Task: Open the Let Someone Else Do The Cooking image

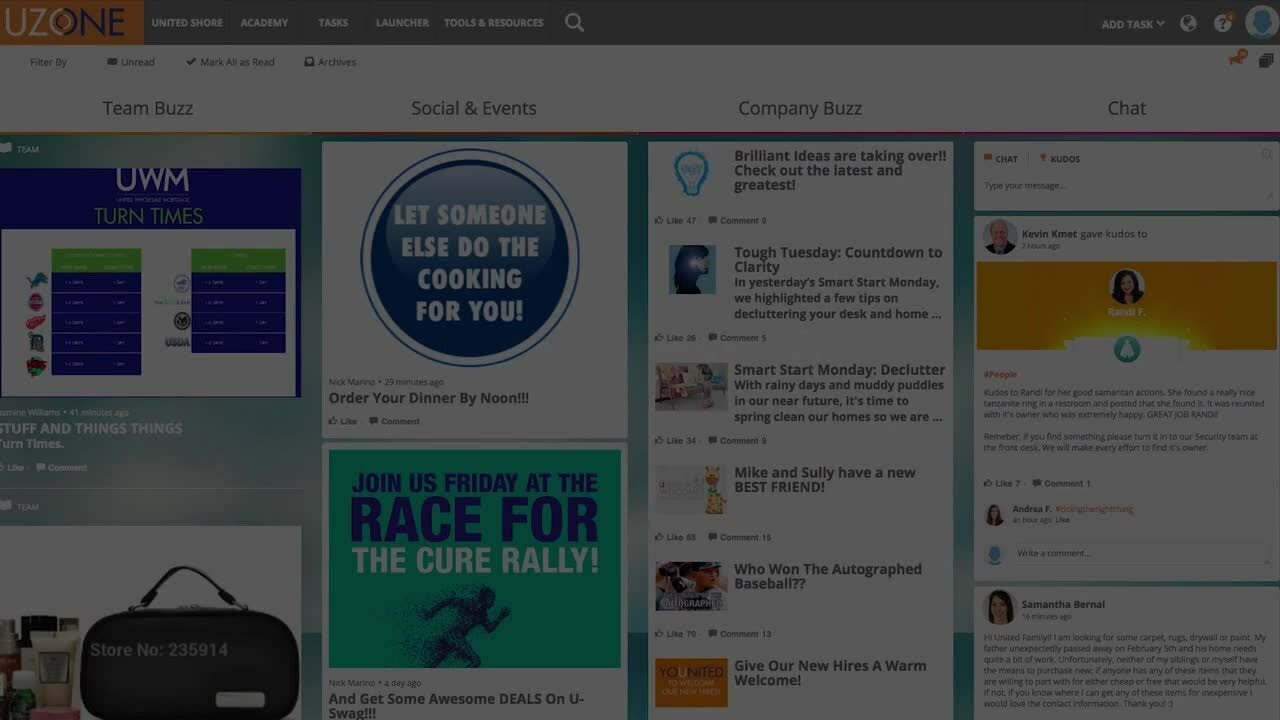Action: point(470,258)
